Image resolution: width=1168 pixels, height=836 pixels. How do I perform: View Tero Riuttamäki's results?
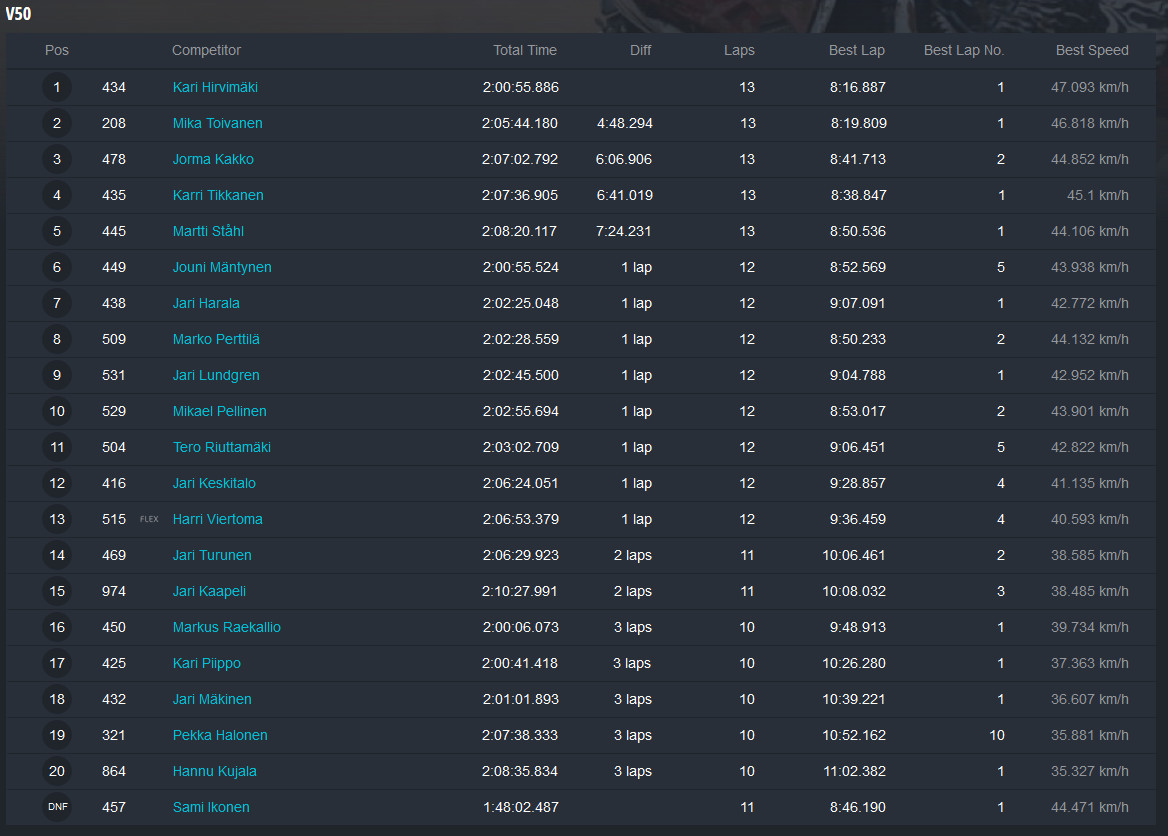[222, 447]
